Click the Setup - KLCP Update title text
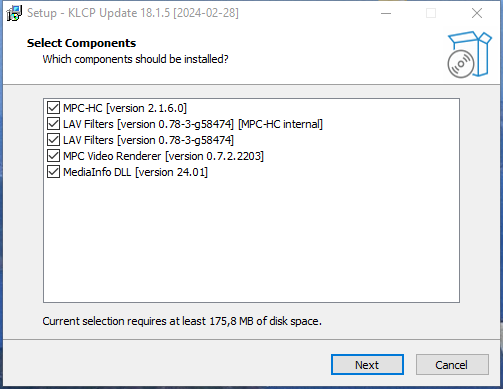This screenshot has height=389, width=503. 133,13
